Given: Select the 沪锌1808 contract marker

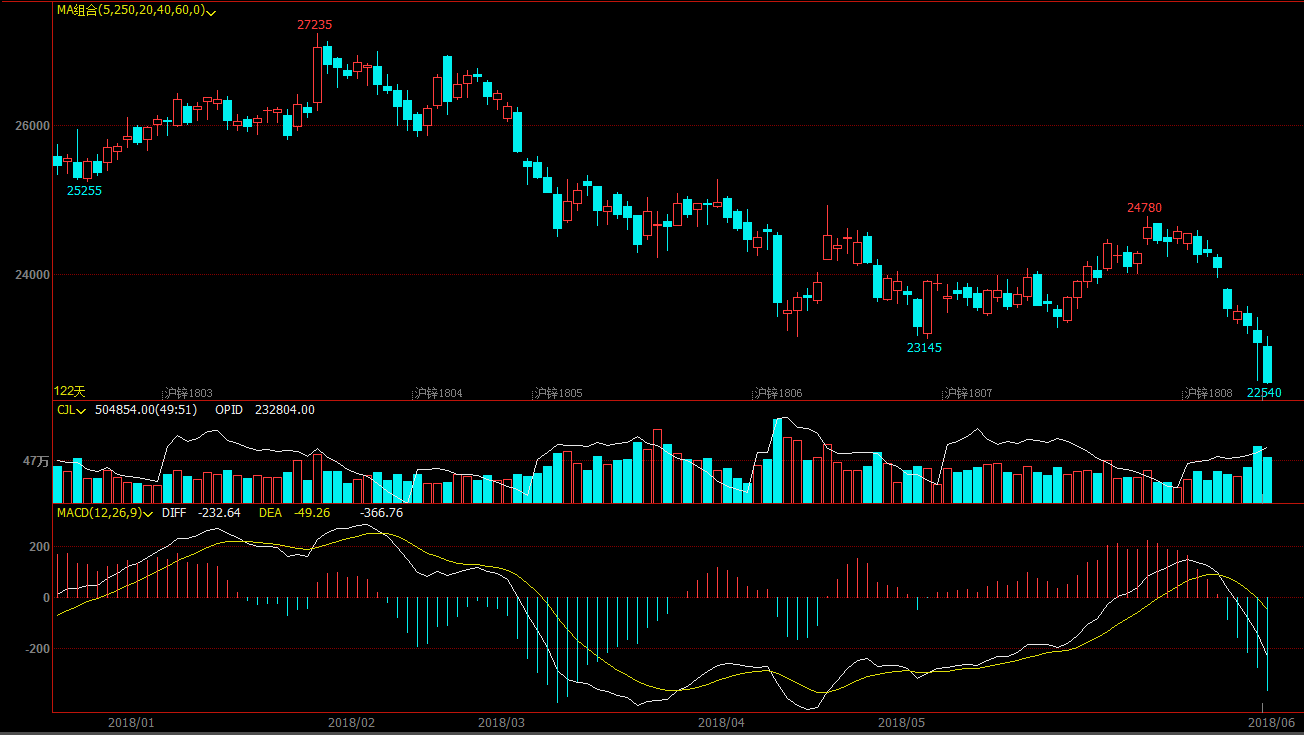Looking at the screenshot, I should (x=1208, y=393).
